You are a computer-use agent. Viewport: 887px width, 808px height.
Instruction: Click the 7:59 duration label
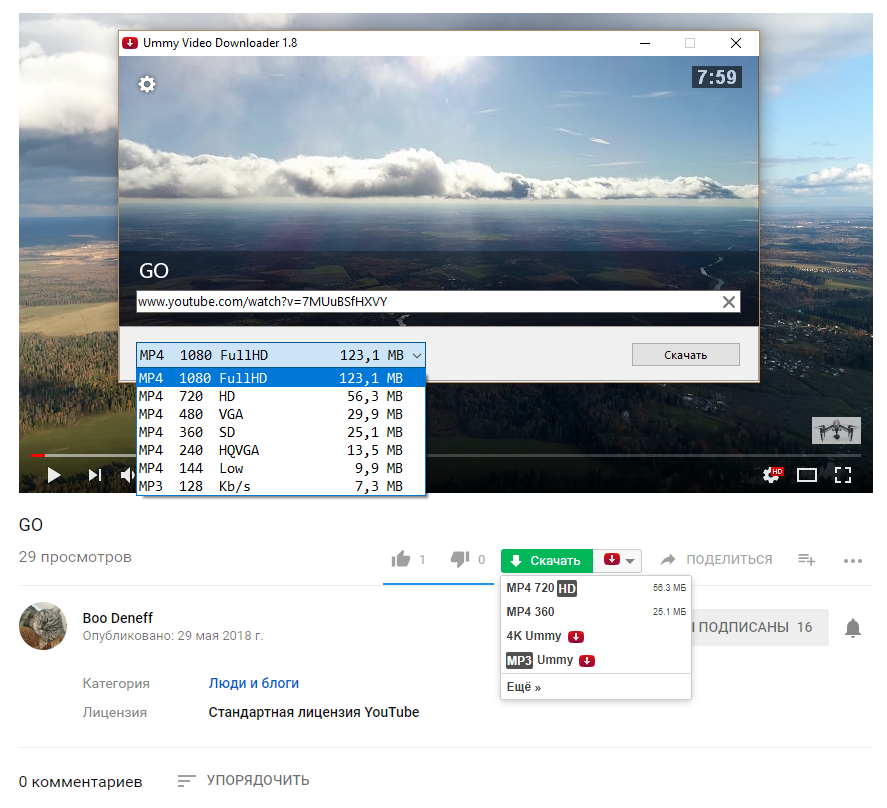[717, 77]
